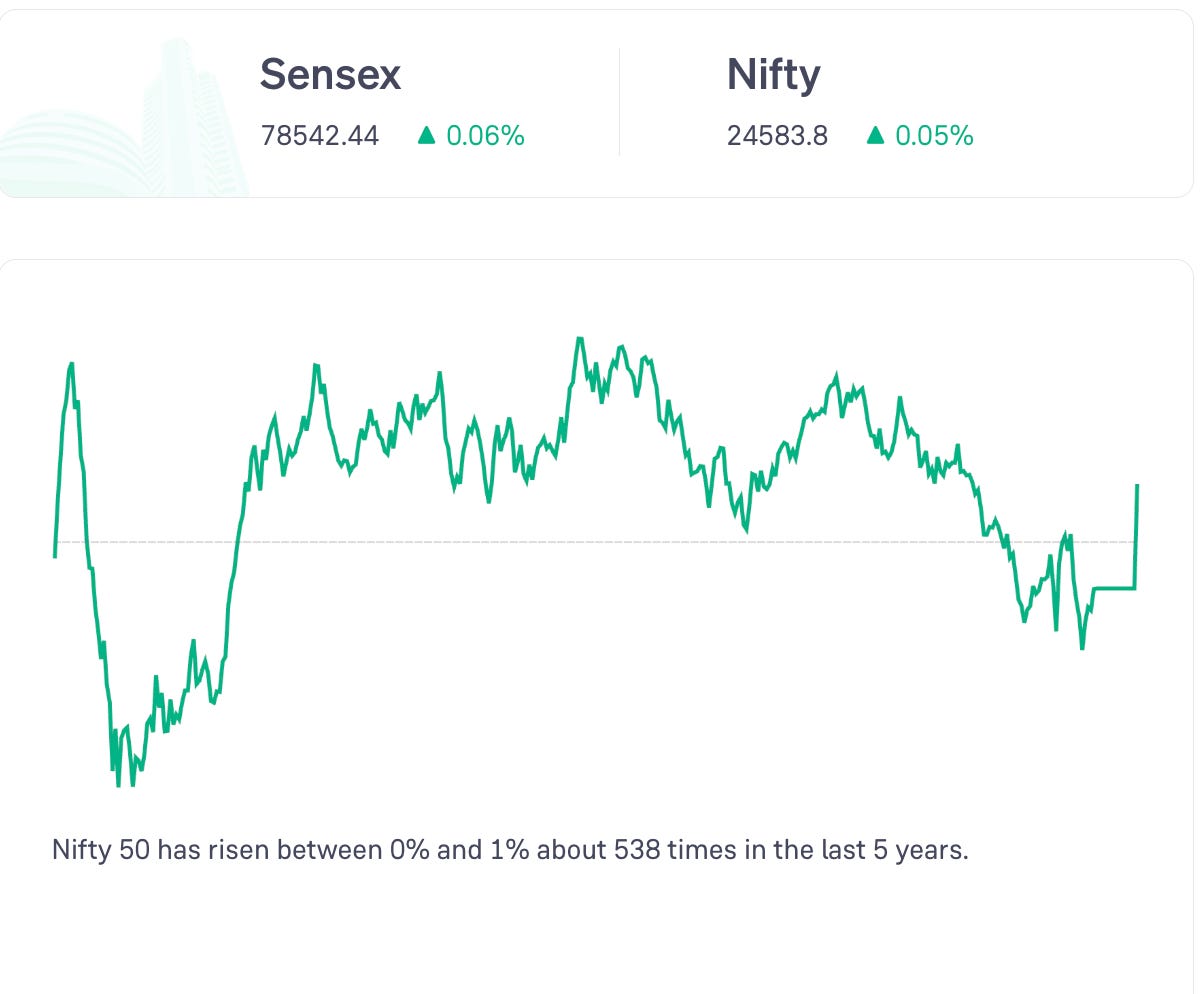Click the faded stock exchange building illustration

[125, 120]
